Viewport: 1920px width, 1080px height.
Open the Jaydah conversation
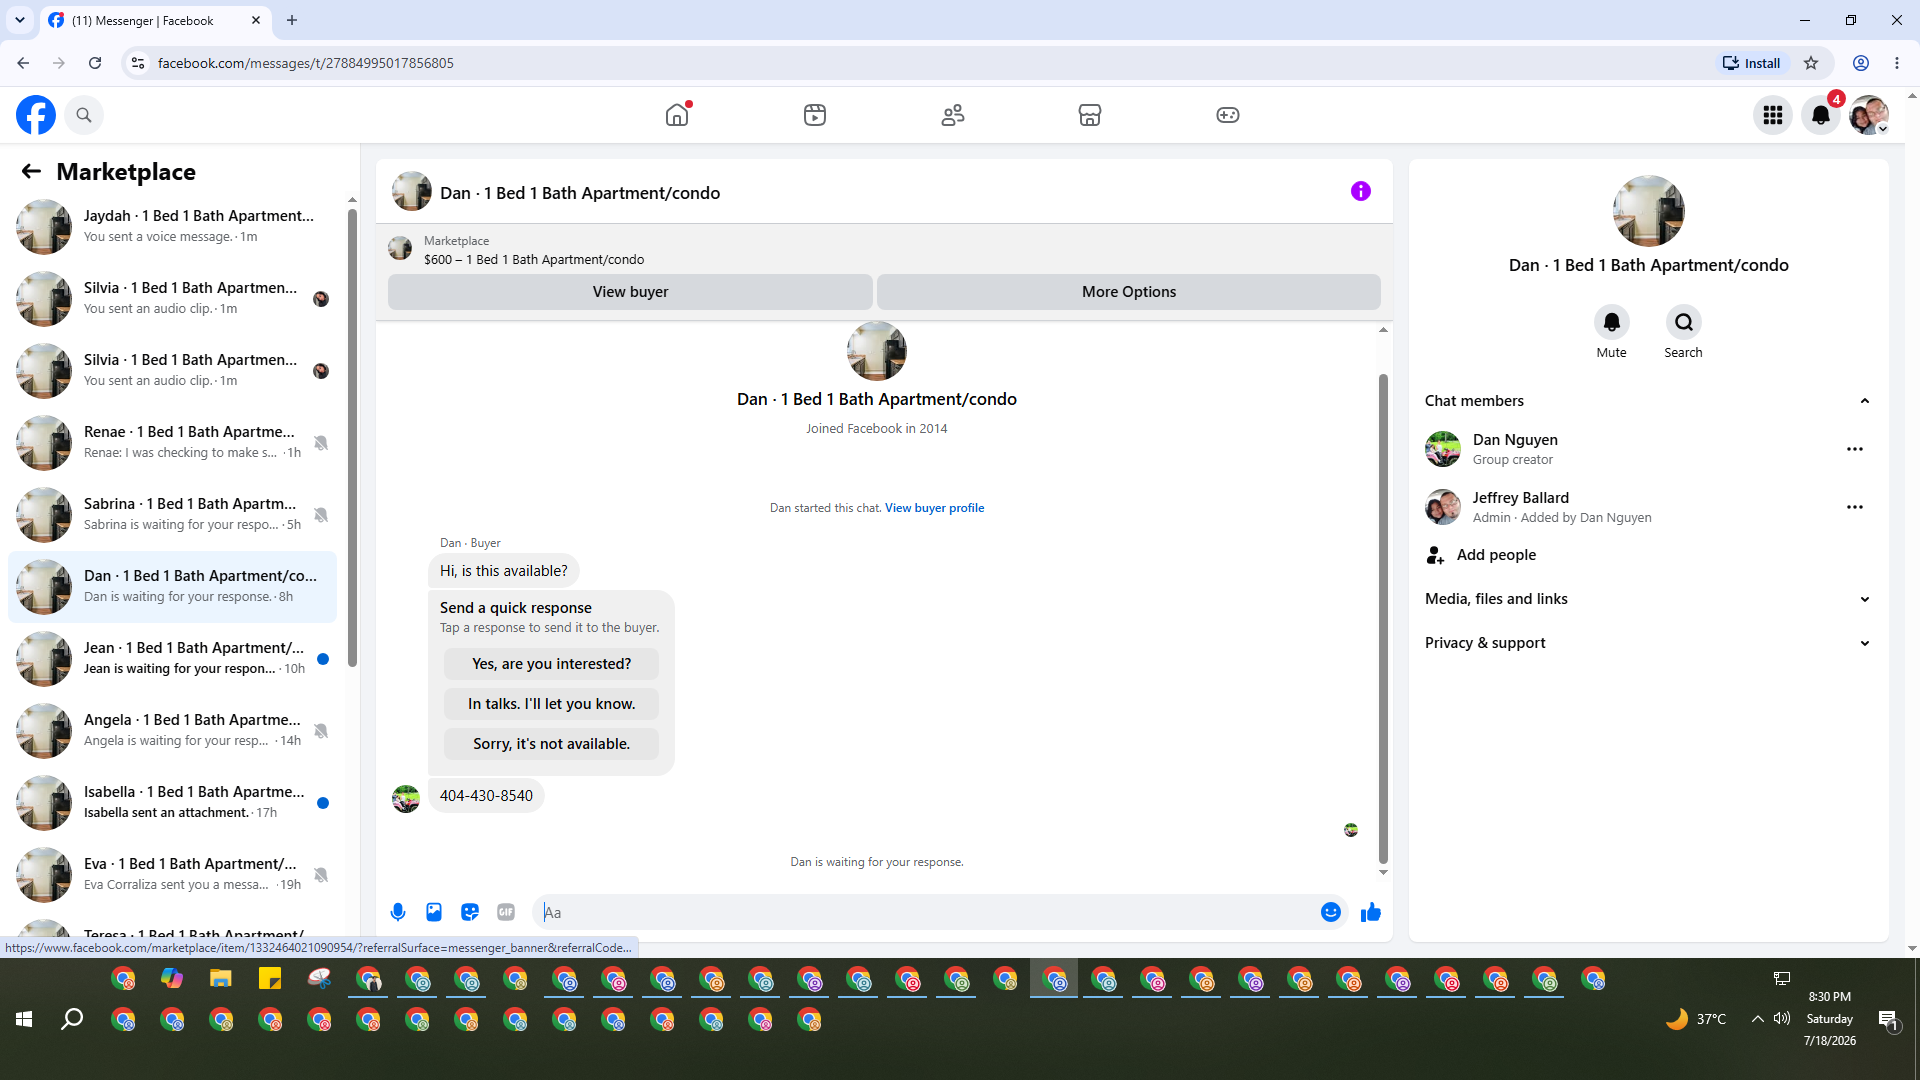(172, 227)
